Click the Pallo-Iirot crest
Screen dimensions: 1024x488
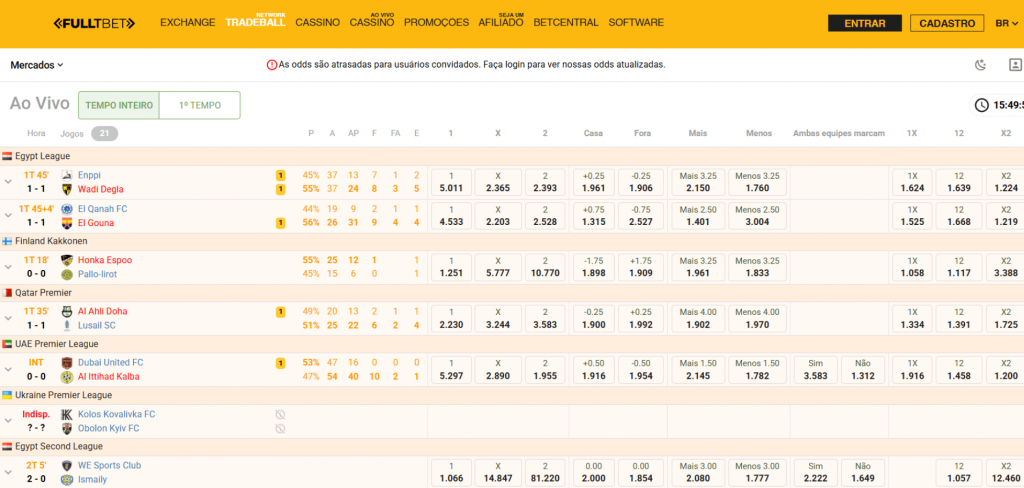pos(67,274)
